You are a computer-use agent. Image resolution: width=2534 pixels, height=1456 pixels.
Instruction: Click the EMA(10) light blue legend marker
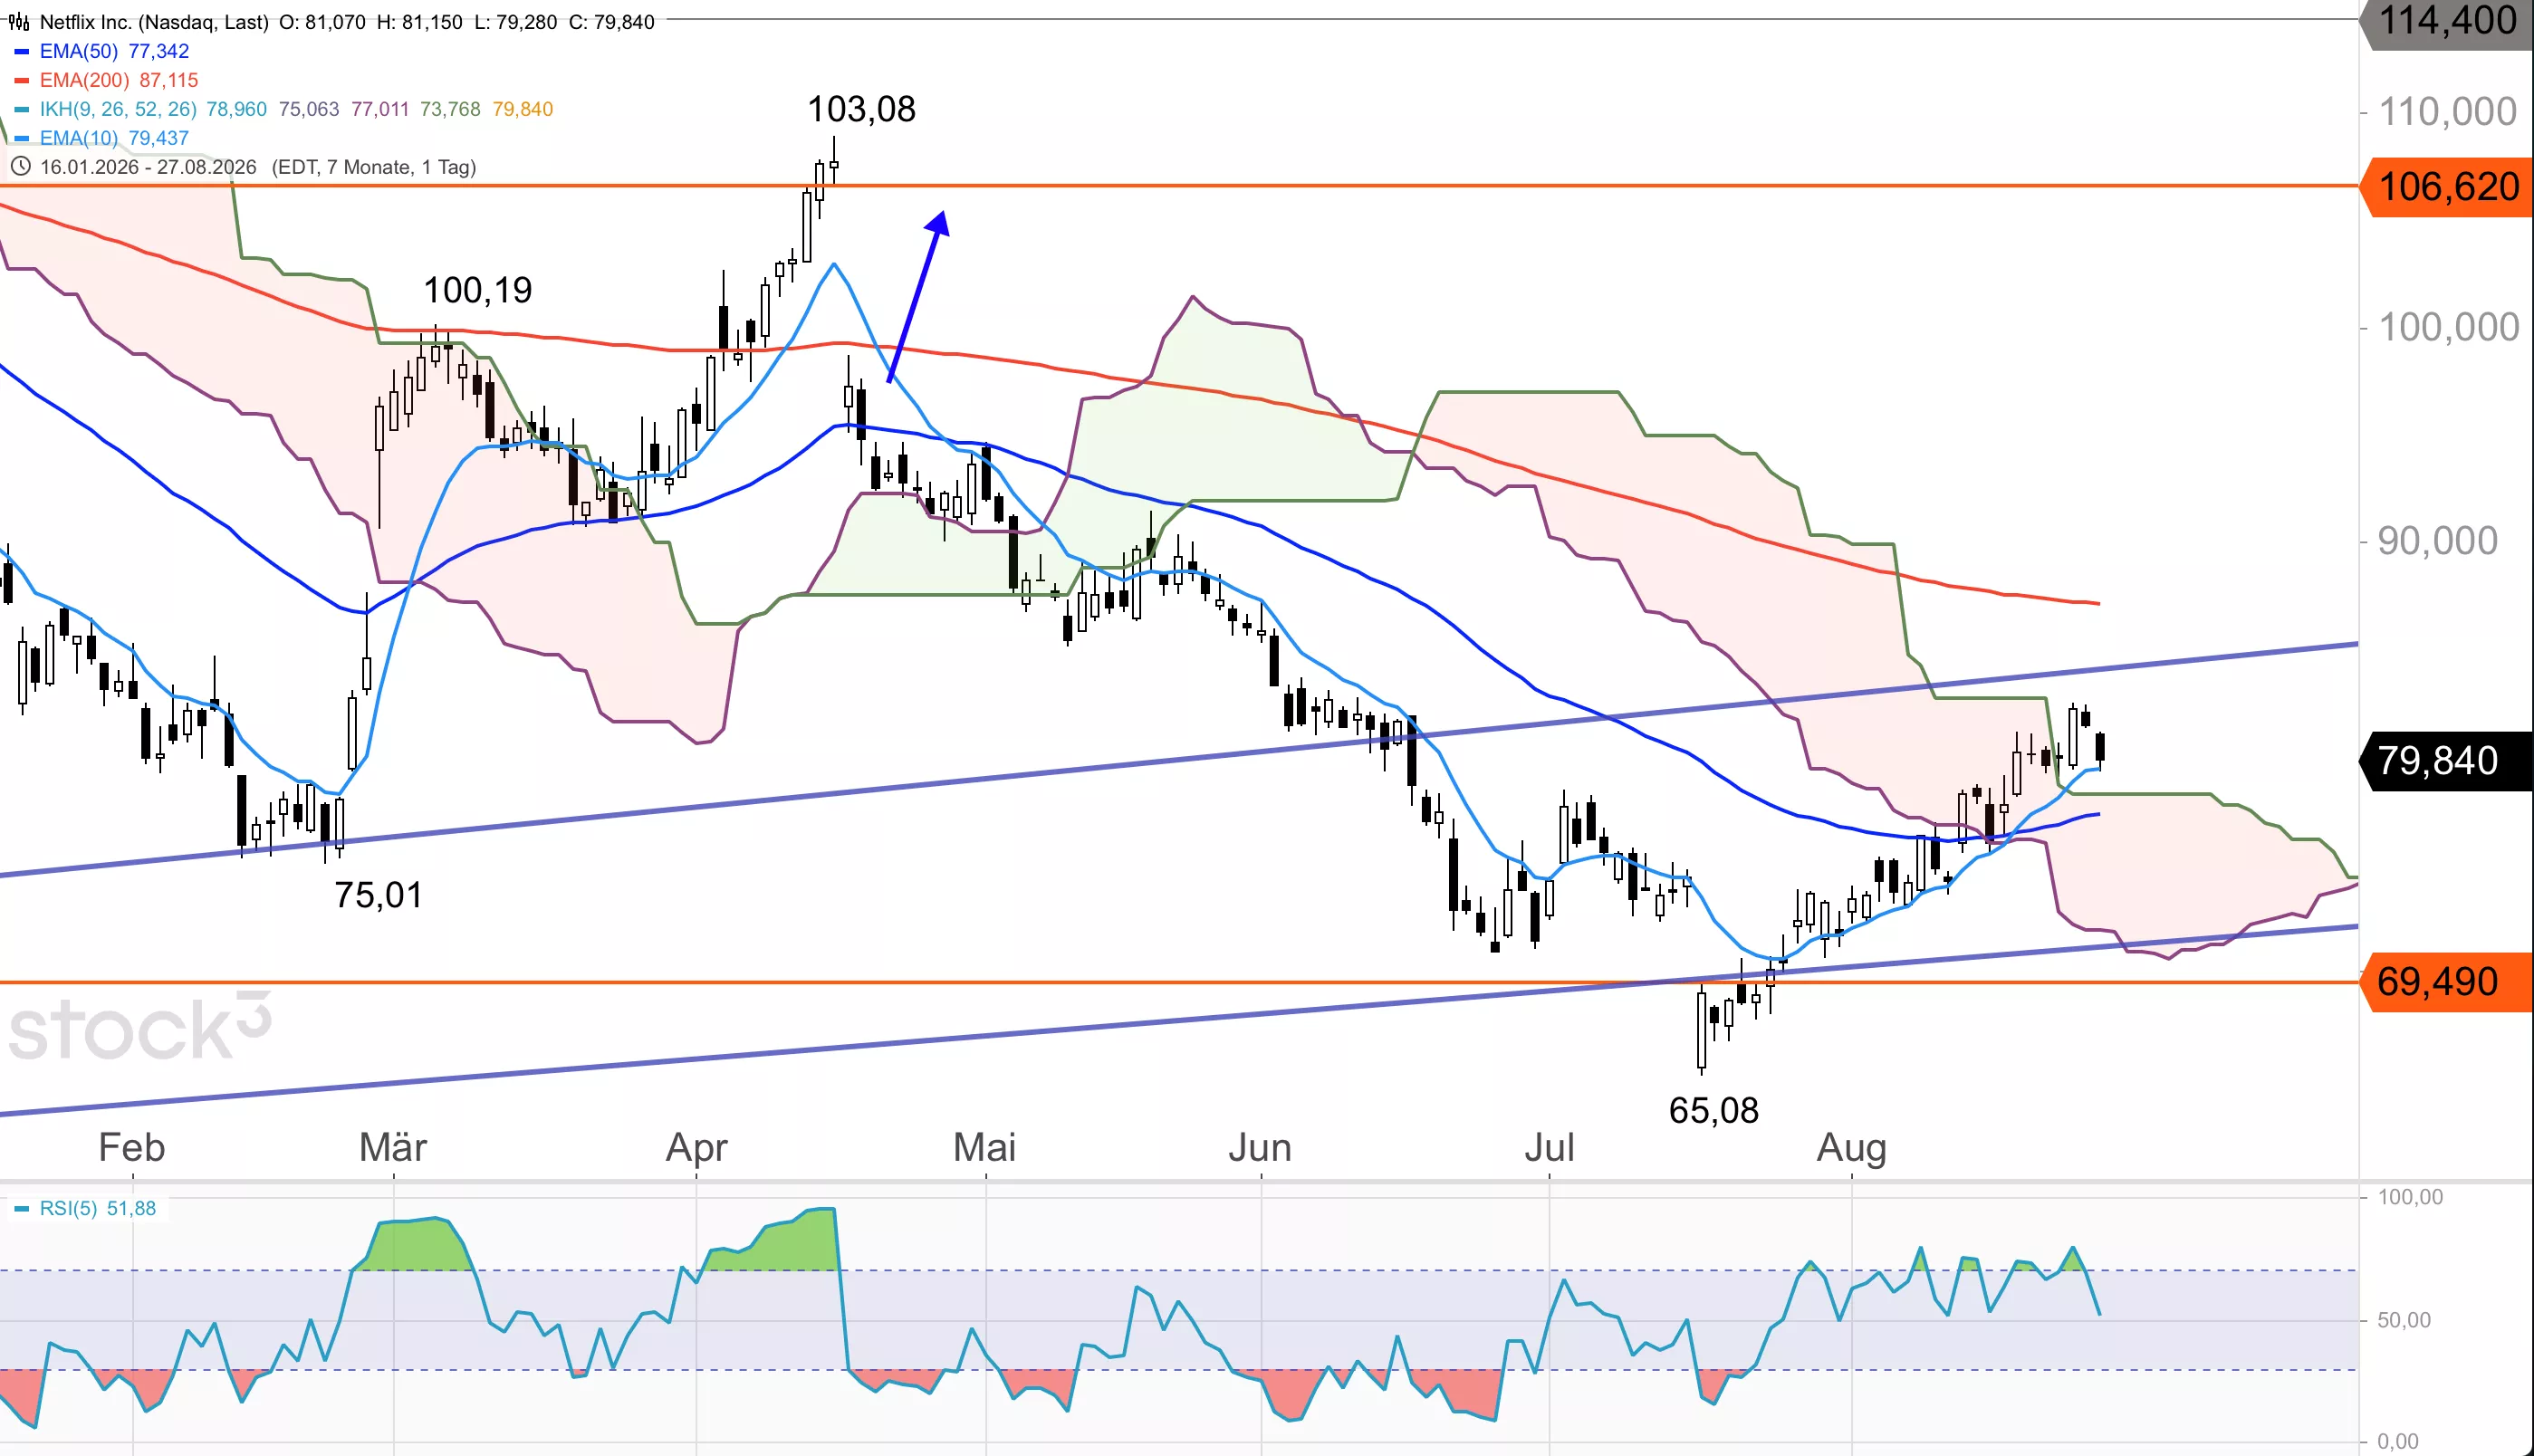click(22, 138)
